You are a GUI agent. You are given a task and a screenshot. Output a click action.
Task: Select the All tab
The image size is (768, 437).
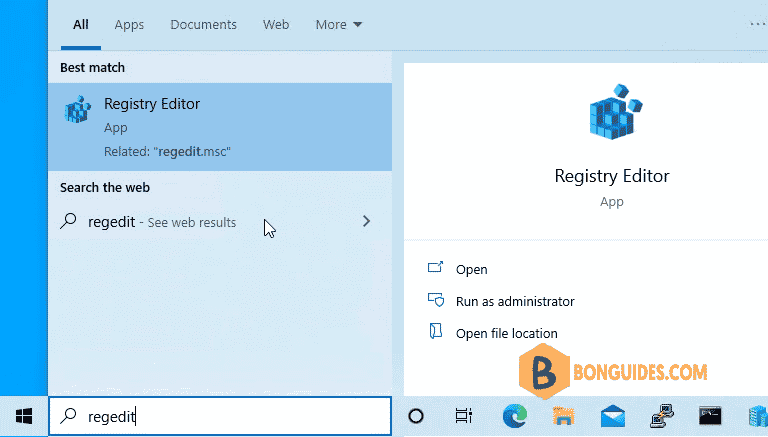pos(81,24)
